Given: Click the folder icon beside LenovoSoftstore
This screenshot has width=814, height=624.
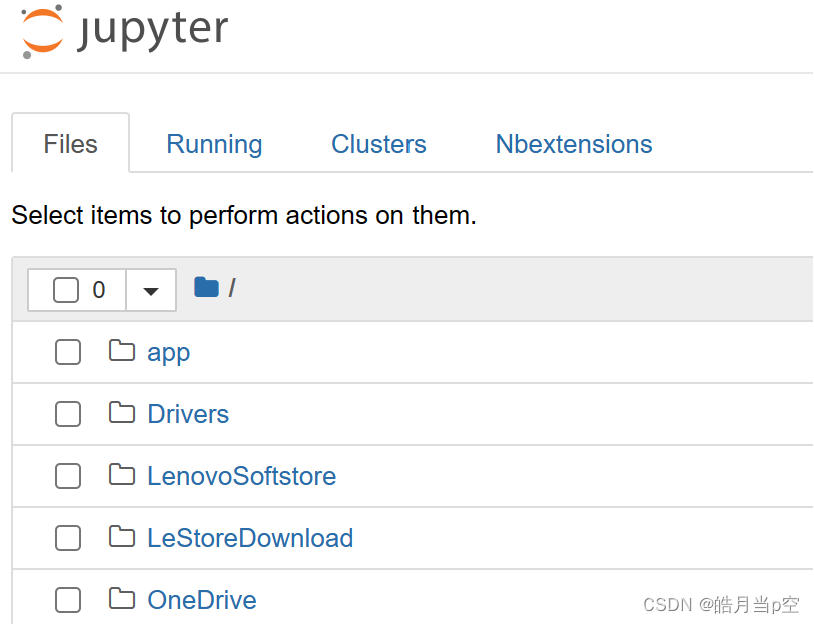Looking at the screenshot, I should [121, 476].
